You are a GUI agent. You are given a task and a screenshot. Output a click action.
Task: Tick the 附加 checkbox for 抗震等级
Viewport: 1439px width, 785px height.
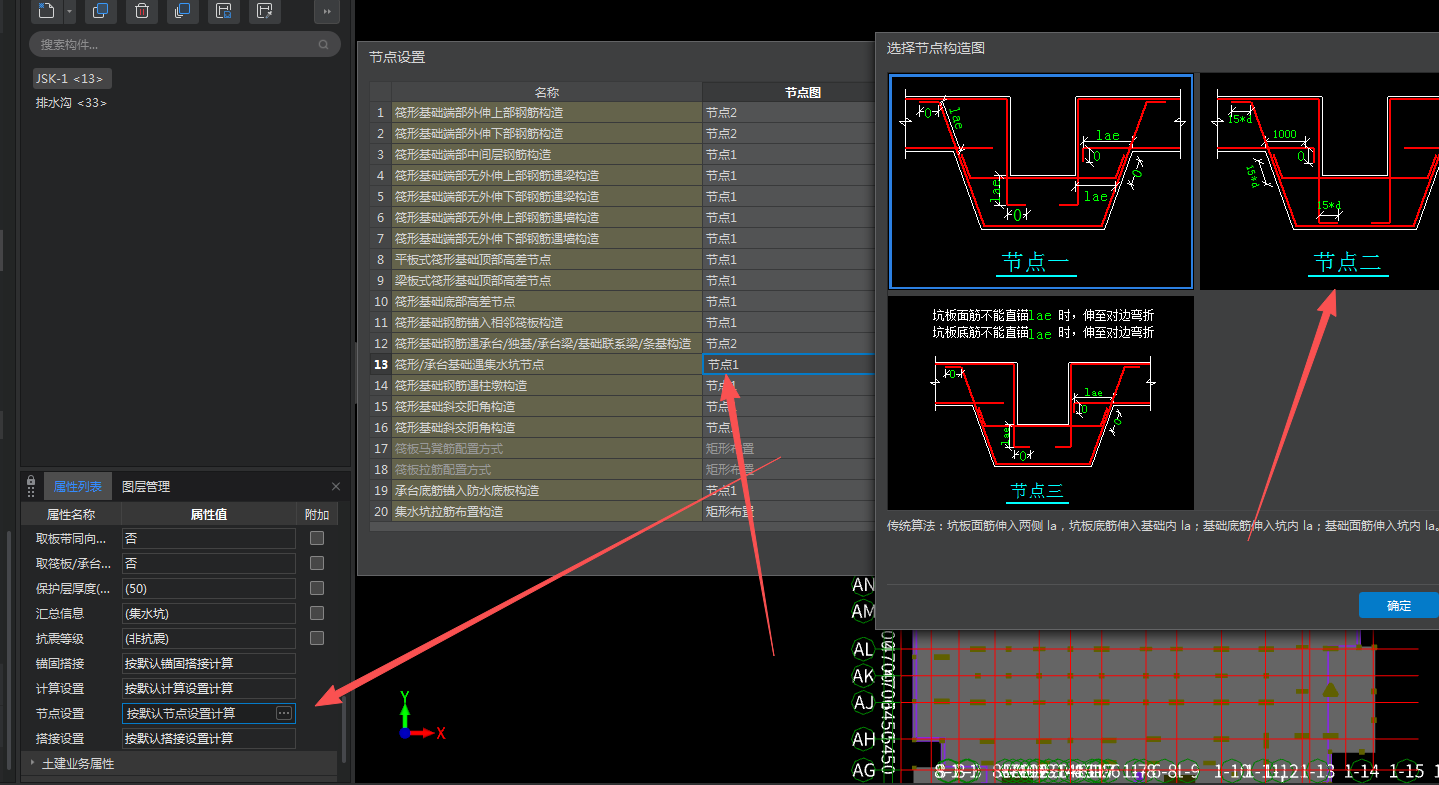click(x=317, y=638)
